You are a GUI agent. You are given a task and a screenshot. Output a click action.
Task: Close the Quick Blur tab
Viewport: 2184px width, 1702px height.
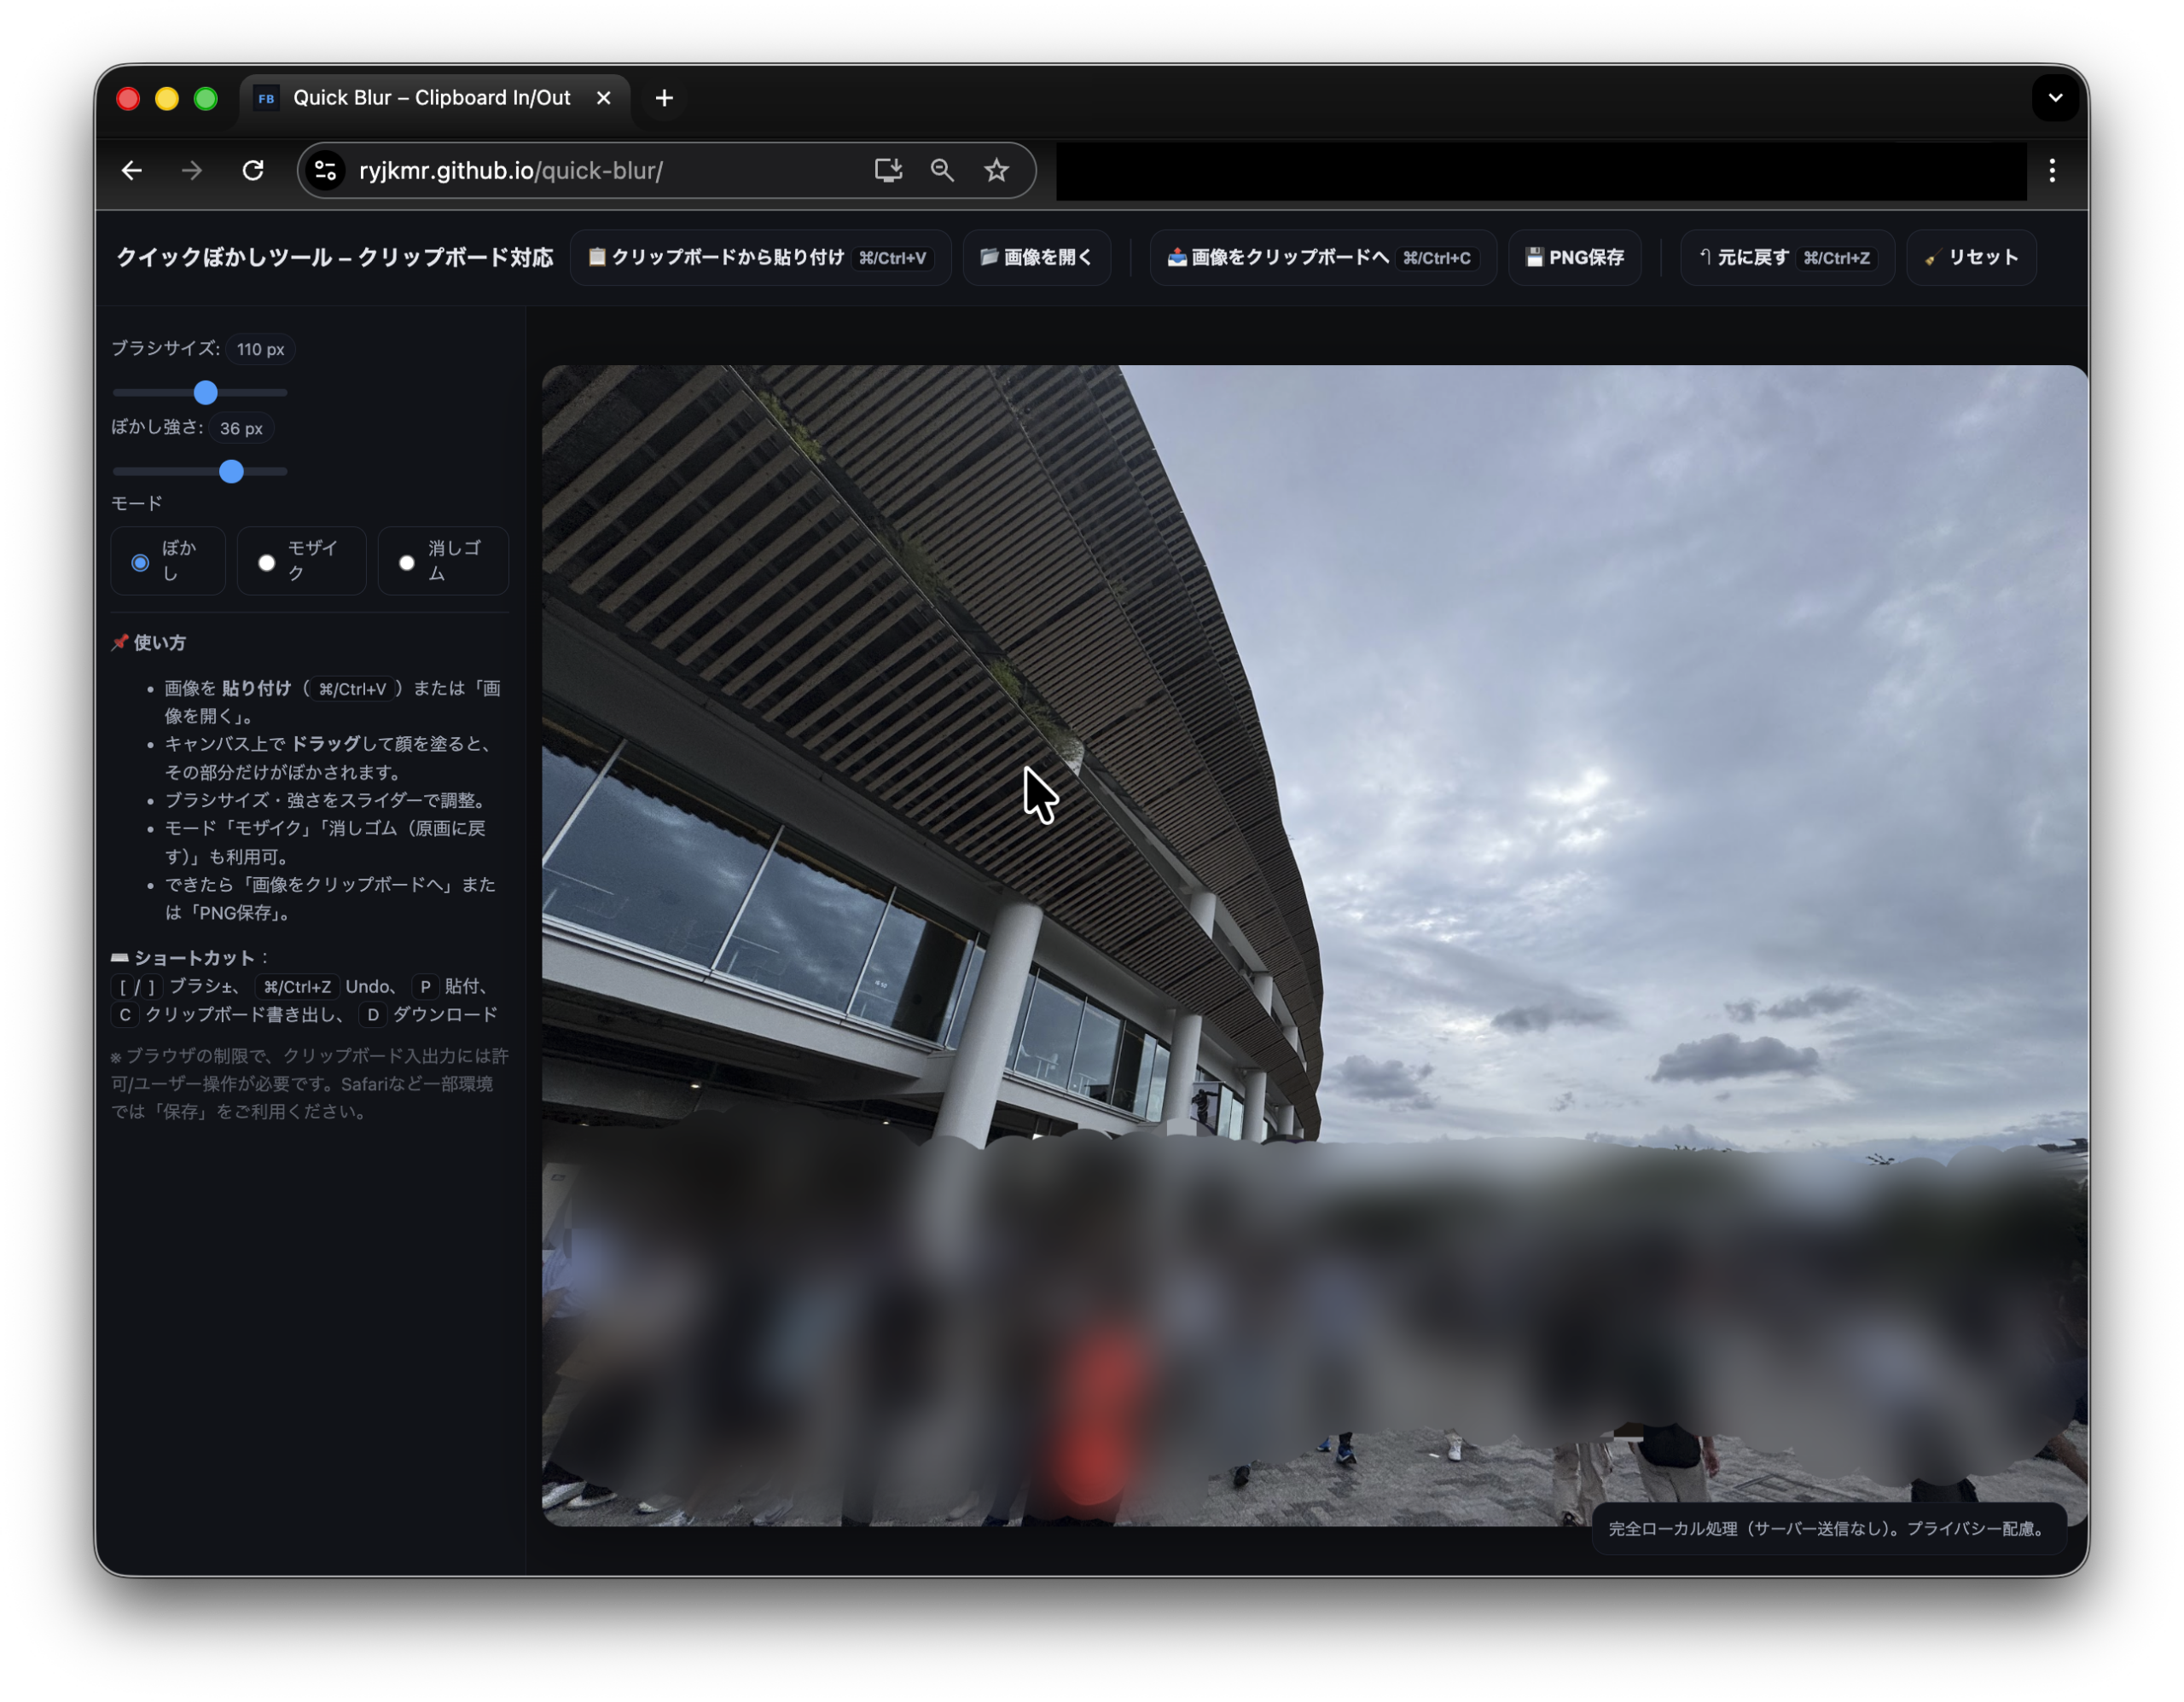(x=603, y=98)
